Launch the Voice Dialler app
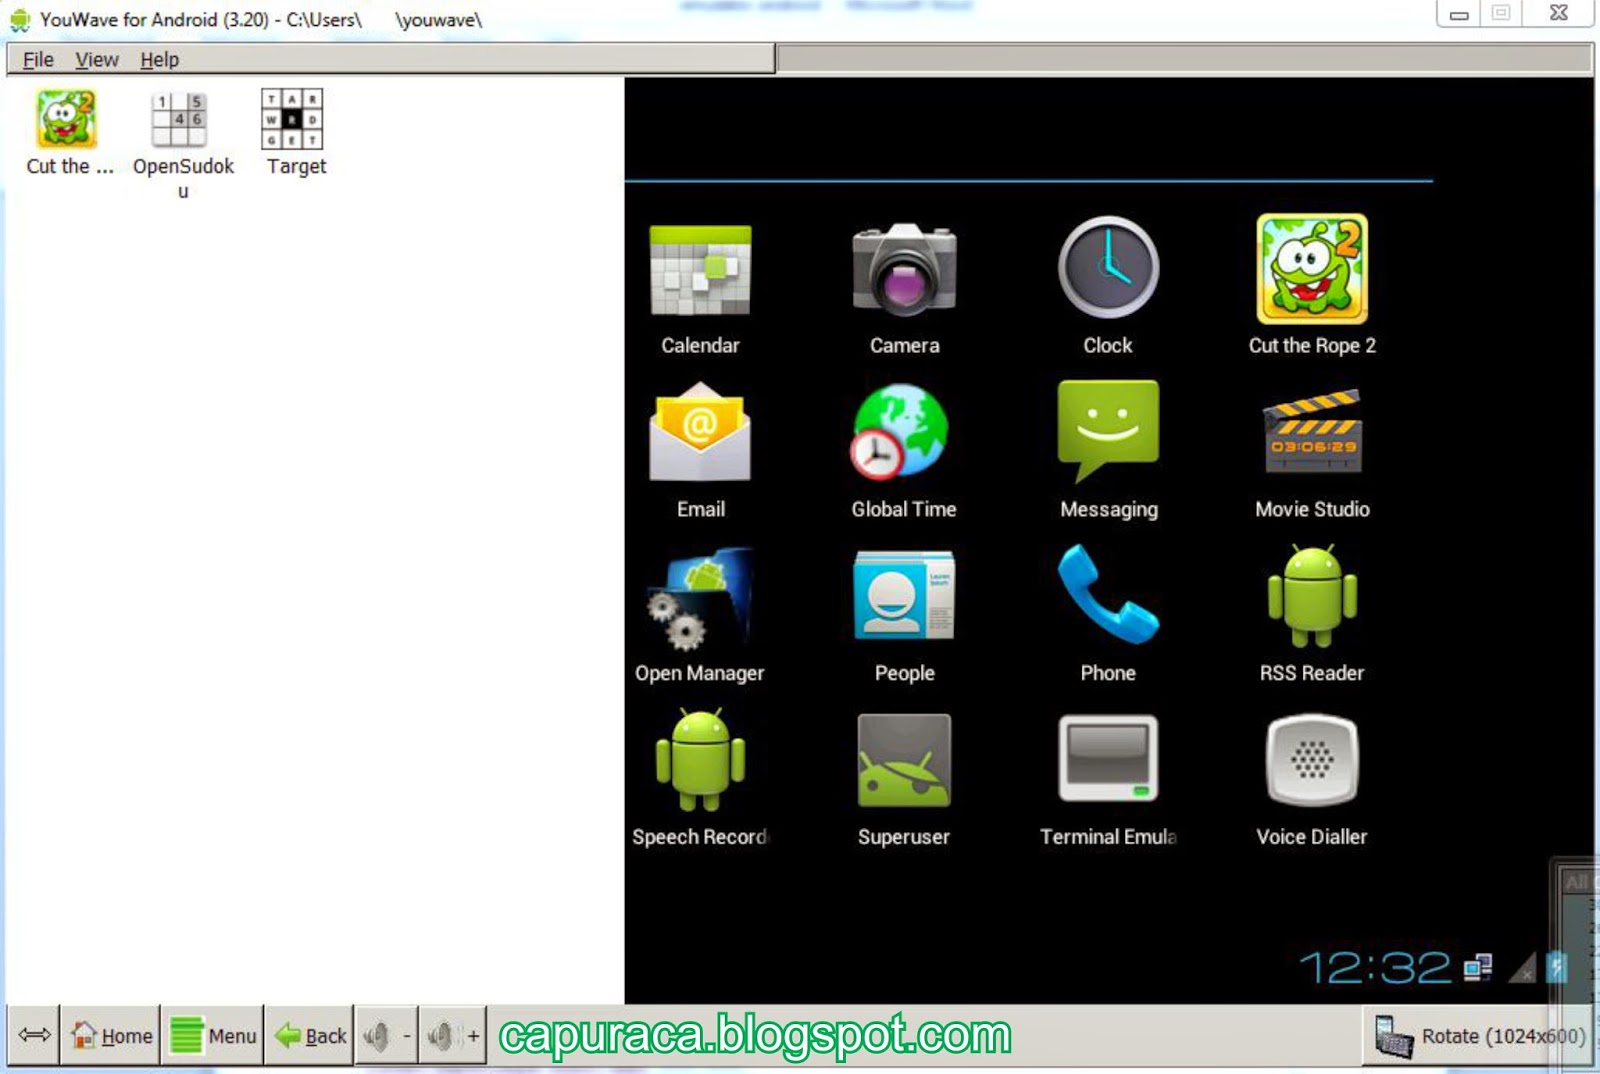Image resolution: width=1600 pixels, height=1074 pixels. (1312, 780)
